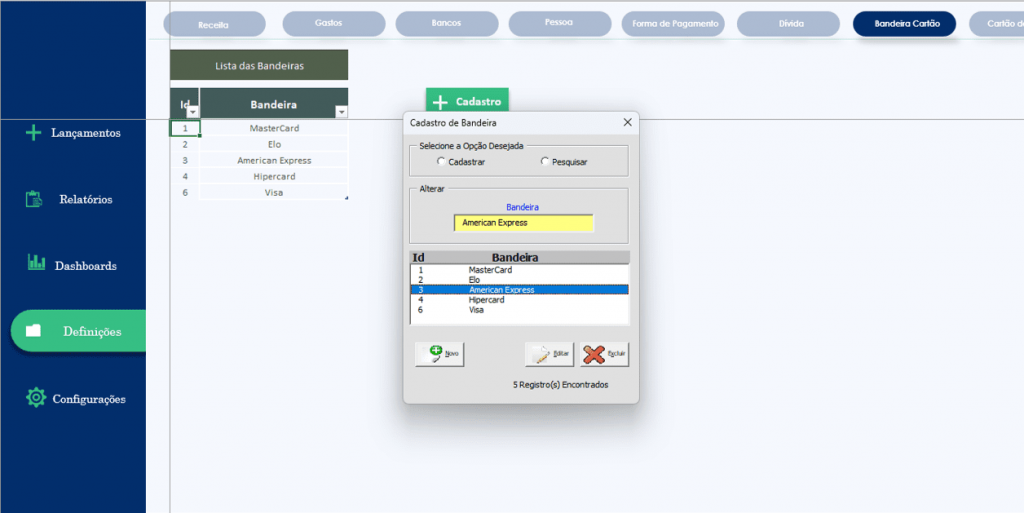Select MasterCard row in dialog list
This screenshot has width=1024, height=513.
click(519, 270)
